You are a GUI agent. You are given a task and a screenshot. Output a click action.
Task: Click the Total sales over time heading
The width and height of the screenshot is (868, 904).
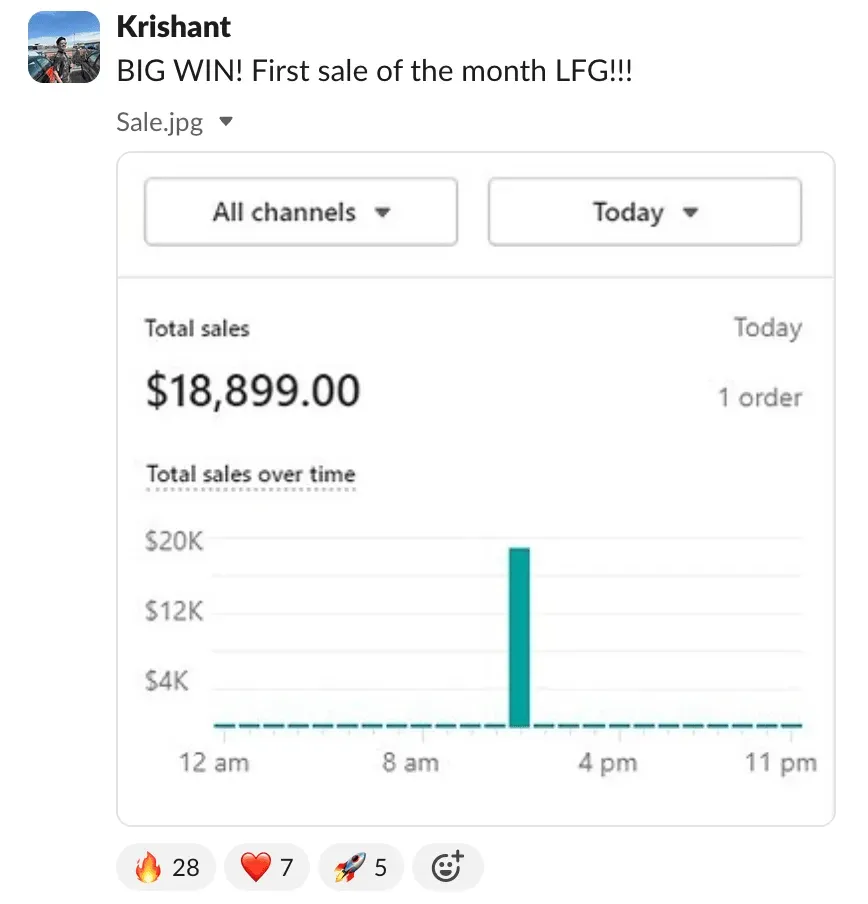pos(251,474)
